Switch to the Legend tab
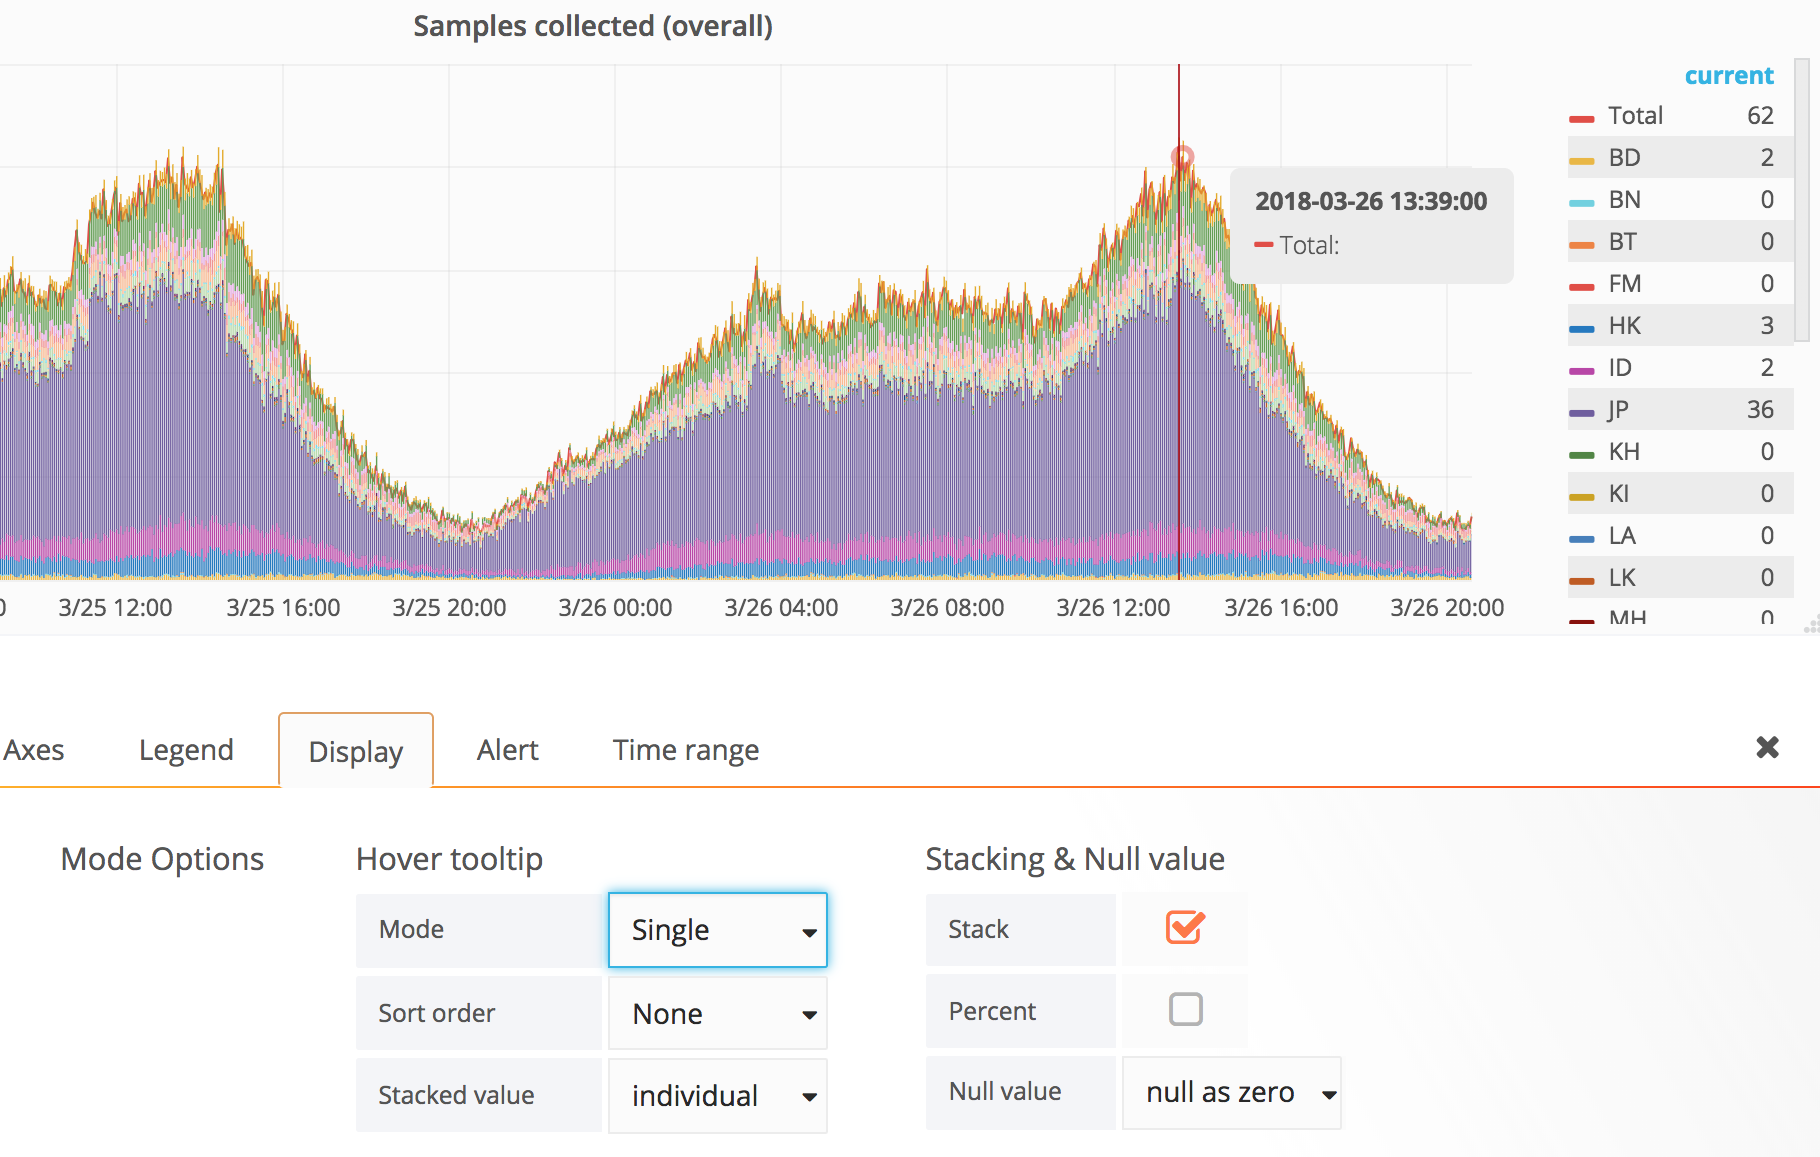The image size is (1820, 1157). coord(186,749)
